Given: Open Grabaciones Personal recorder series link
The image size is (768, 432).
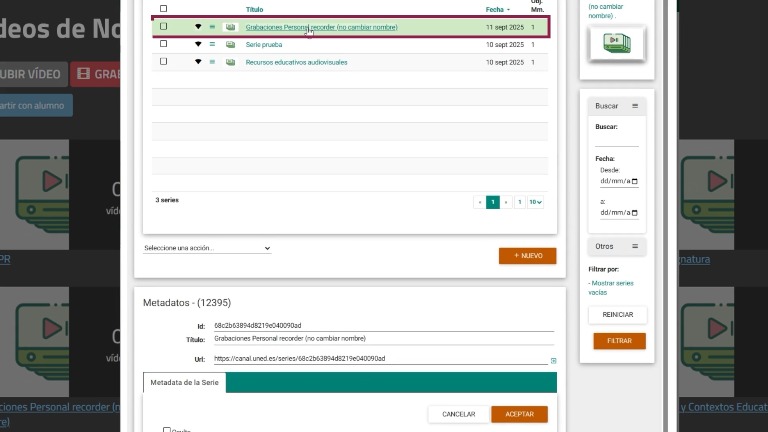Looking at the screenshot, I should [321, 27].
